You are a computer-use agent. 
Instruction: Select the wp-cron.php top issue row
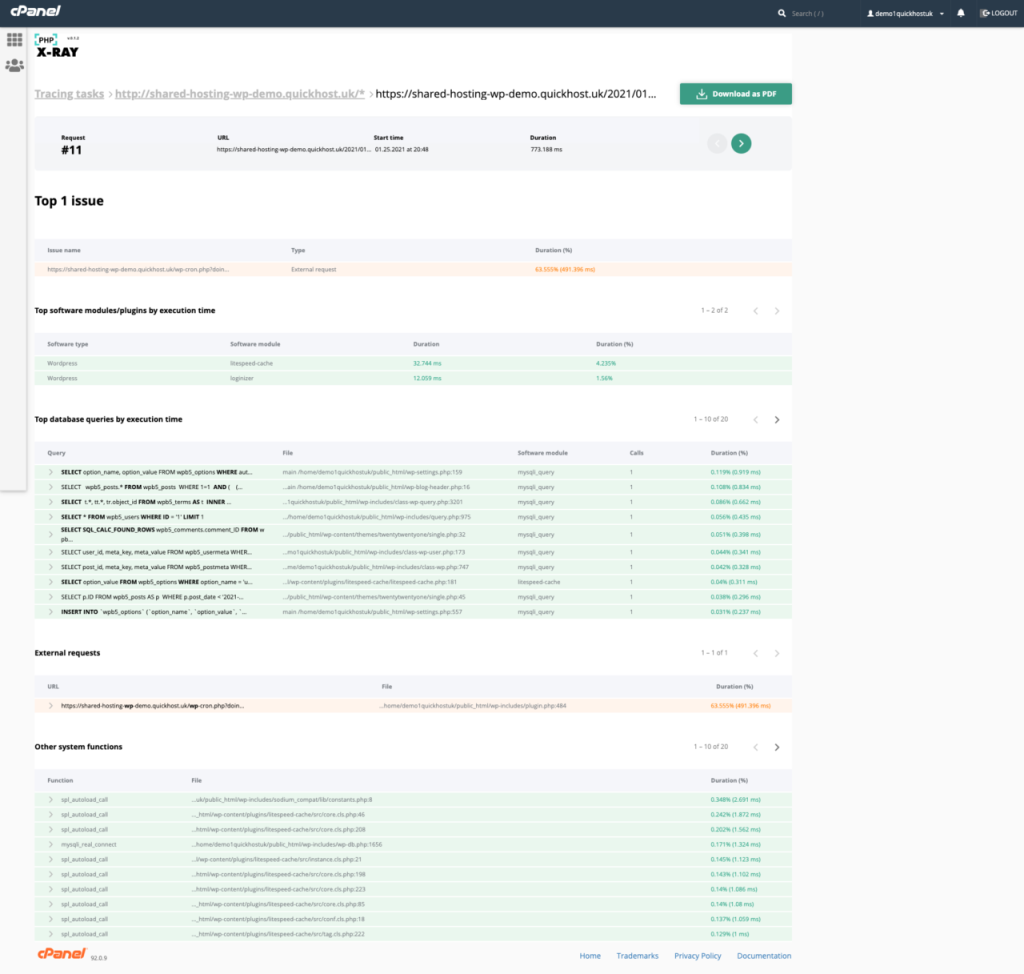(413, 269)
